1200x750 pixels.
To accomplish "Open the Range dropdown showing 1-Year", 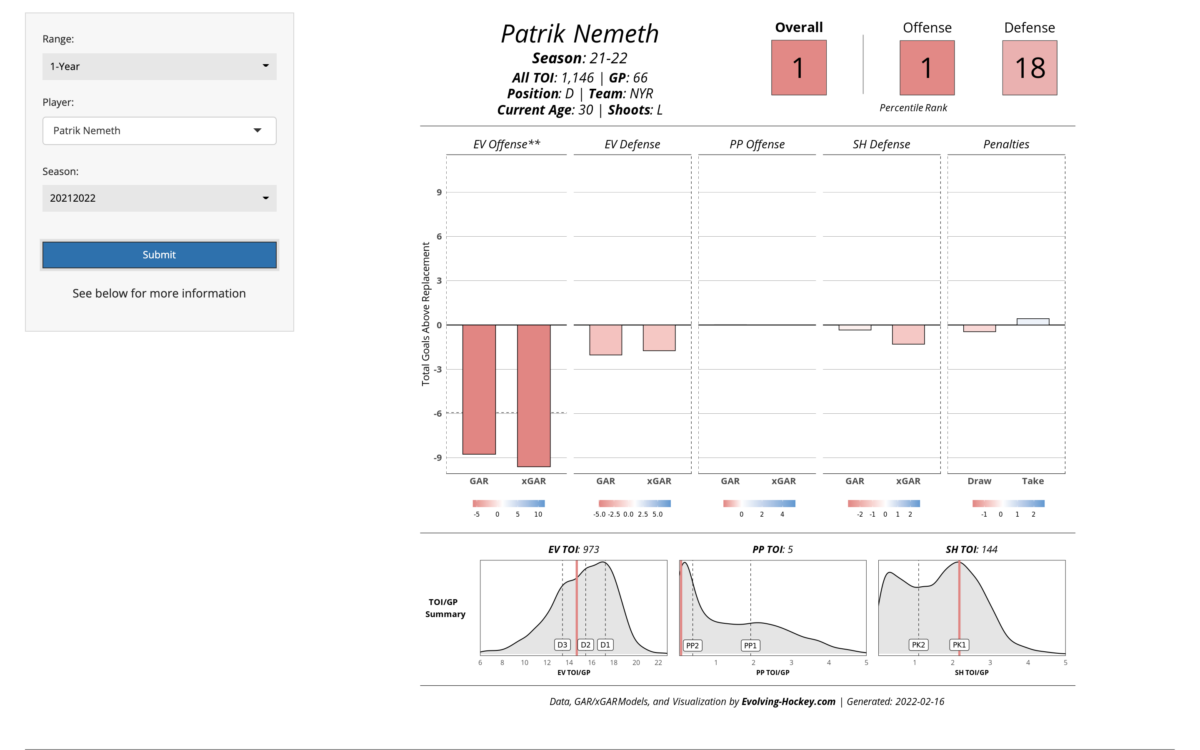I will click(x=159, y=67).
